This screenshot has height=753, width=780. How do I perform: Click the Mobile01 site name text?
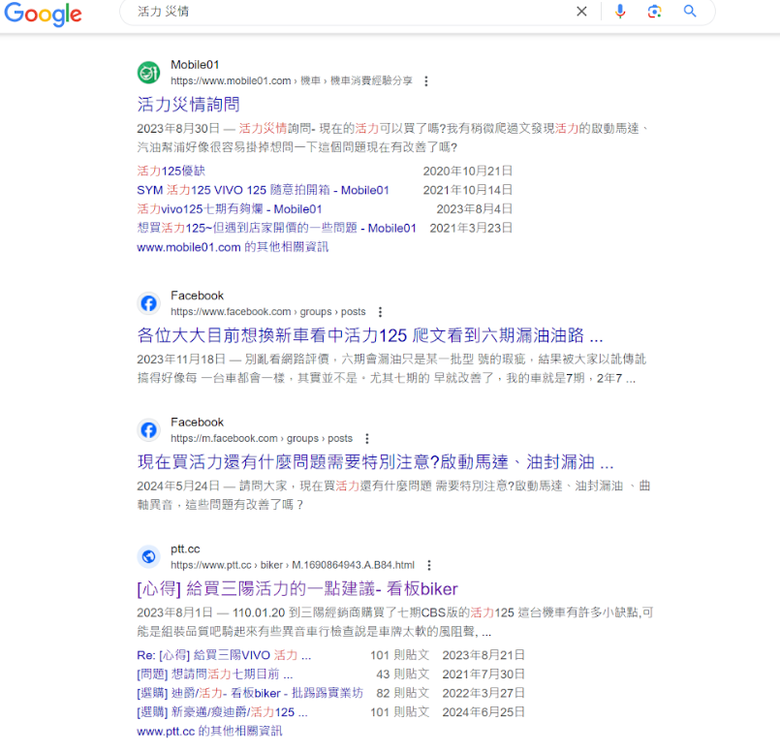[x=195, y=65]
